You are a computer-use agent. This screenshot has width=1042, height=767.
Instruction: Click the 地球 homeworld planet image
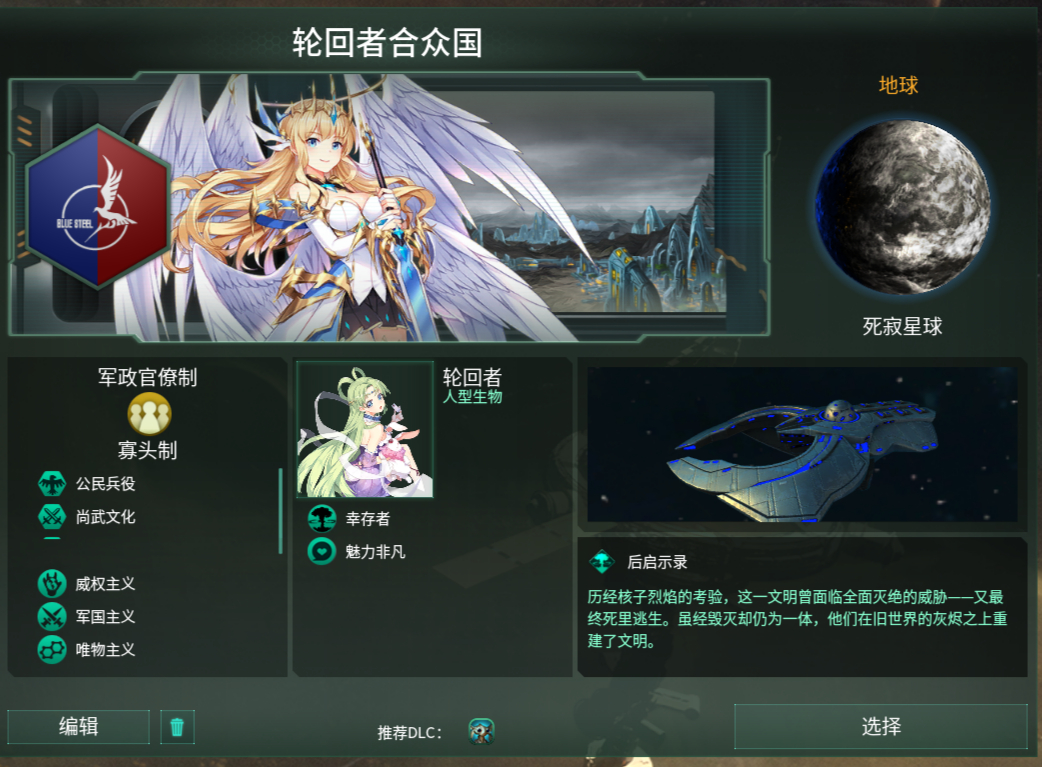902,207
